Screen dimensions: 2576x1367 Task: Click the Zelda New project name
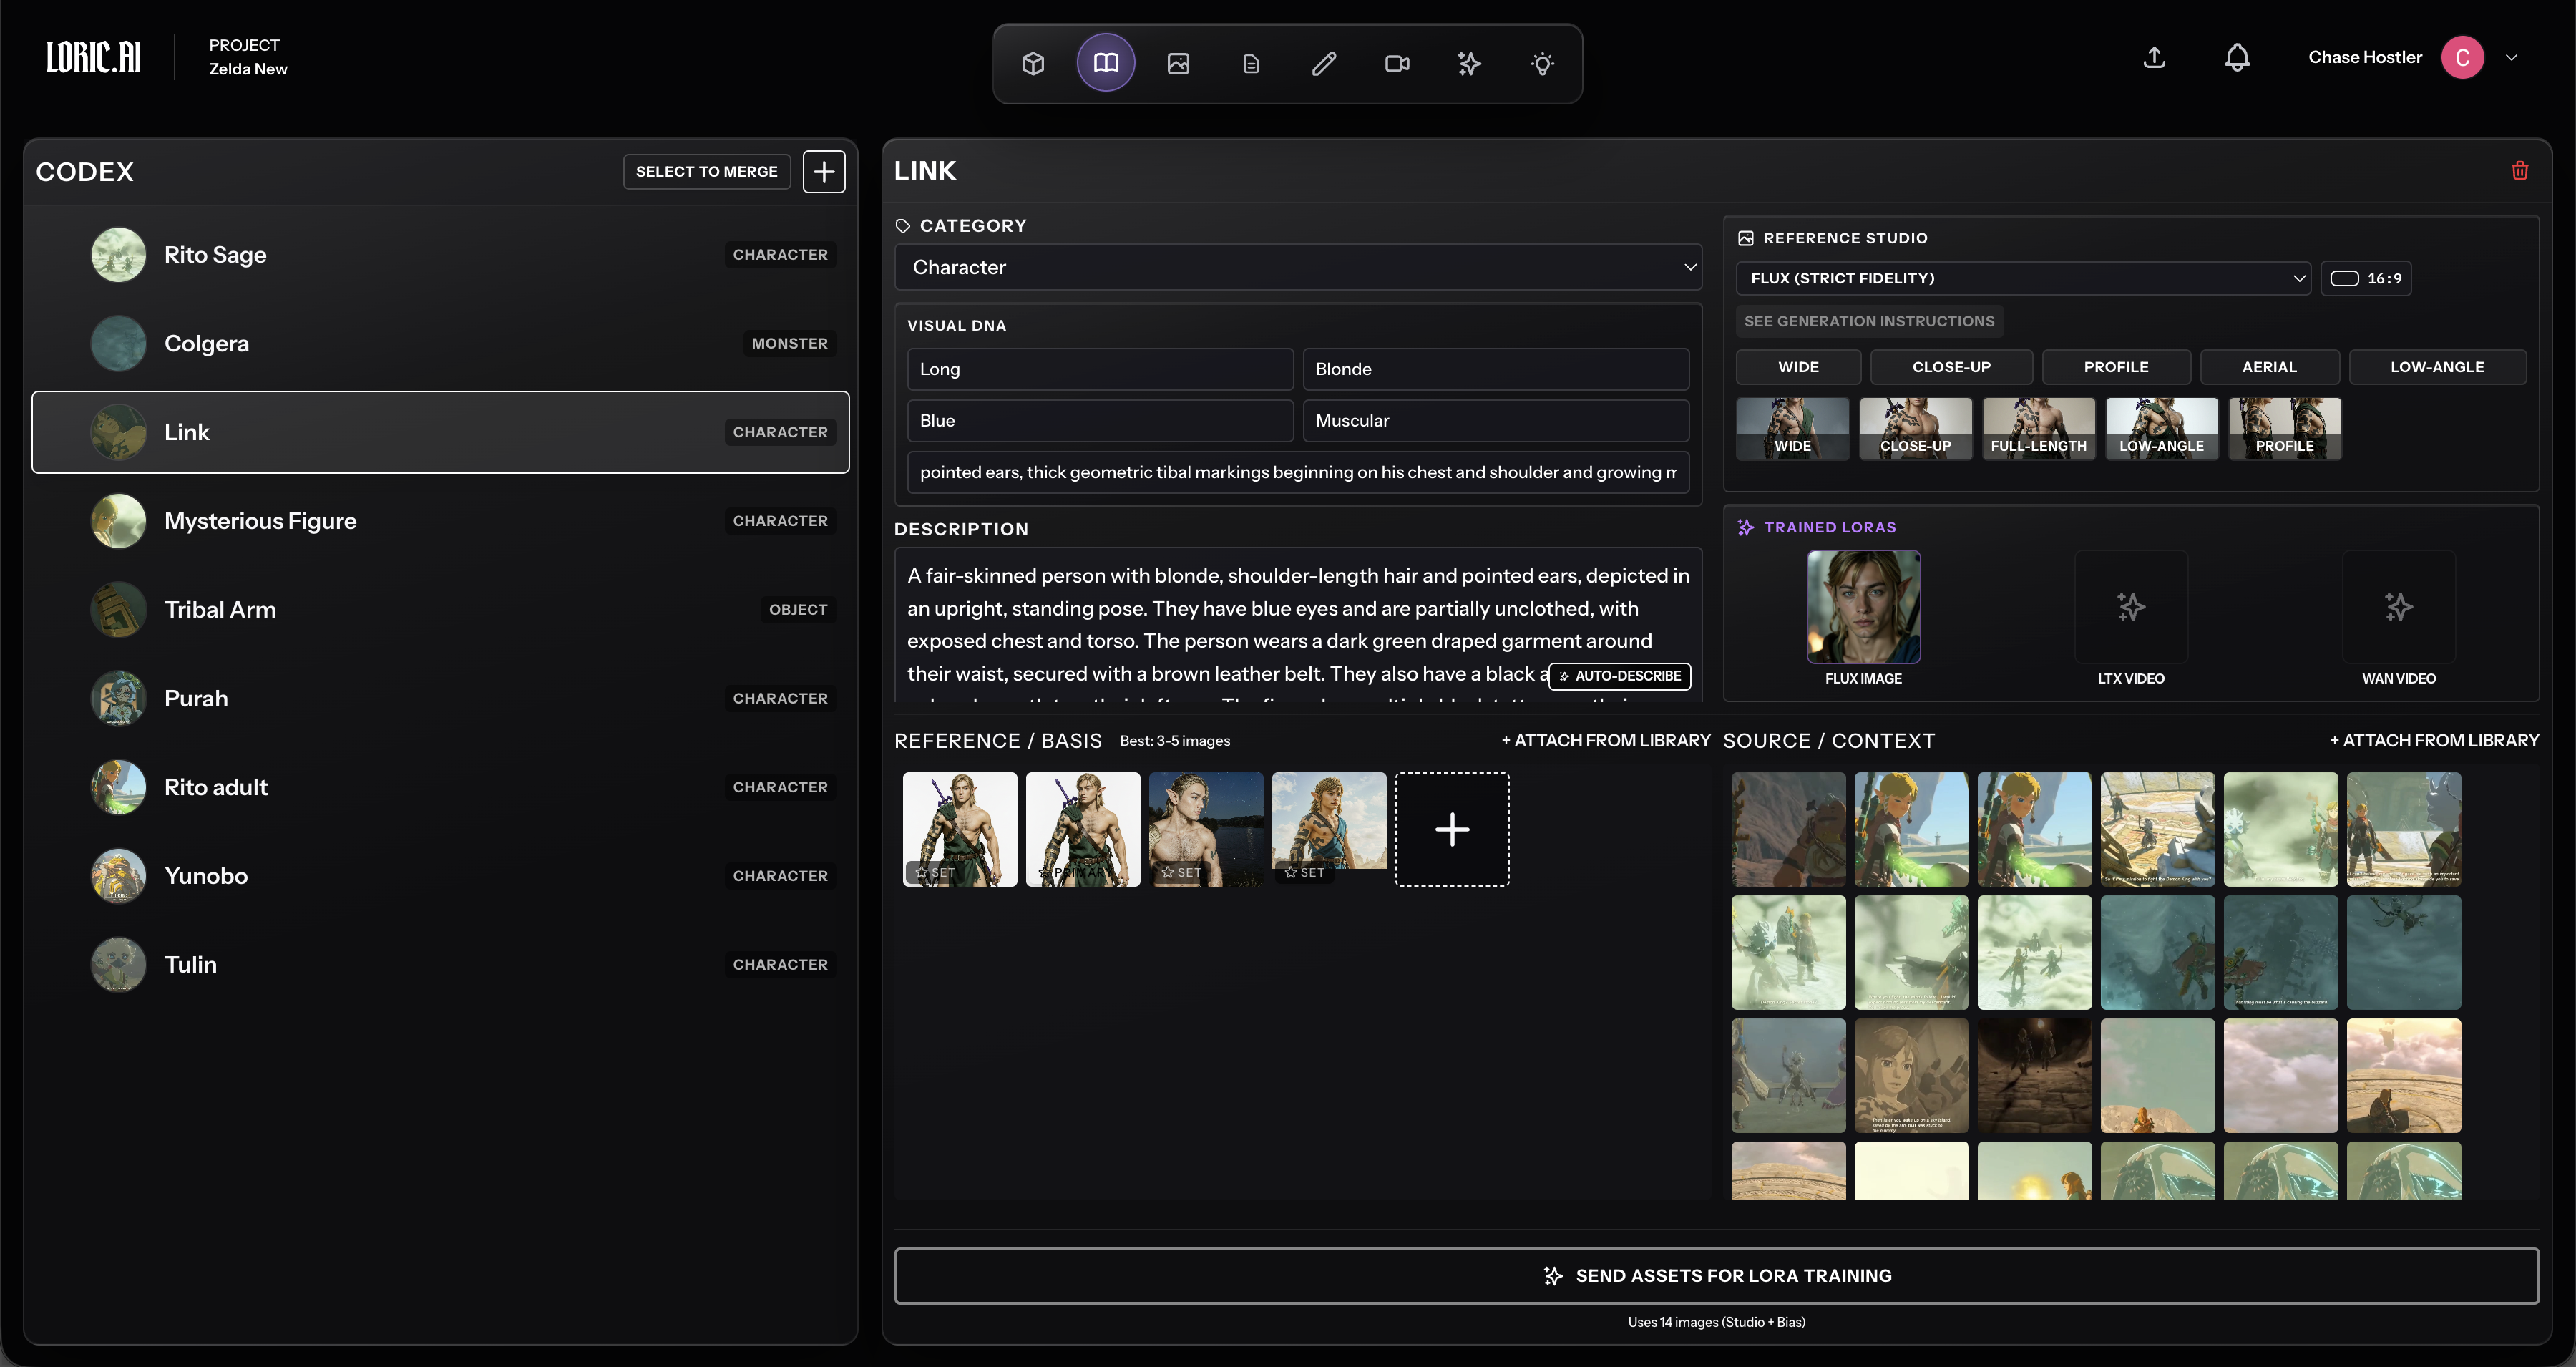point(248,69)
